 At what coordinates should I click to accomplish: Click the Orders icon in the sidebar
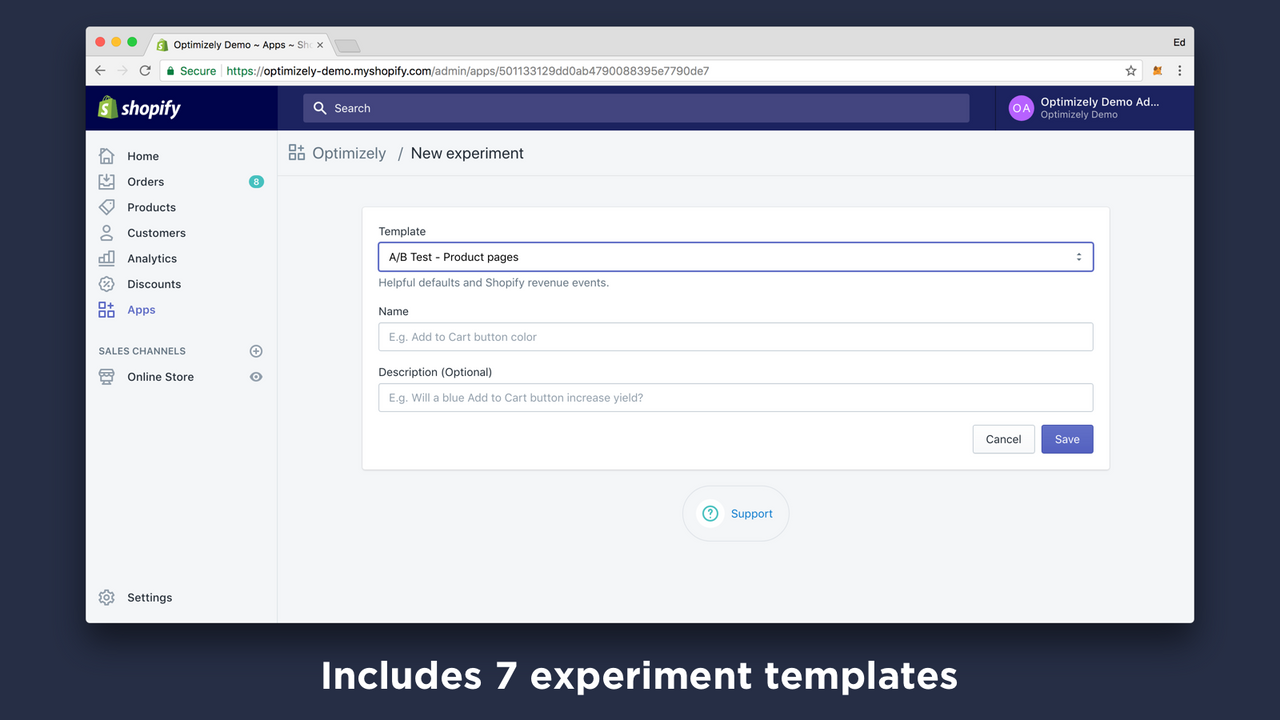click(x=106, y=181)
